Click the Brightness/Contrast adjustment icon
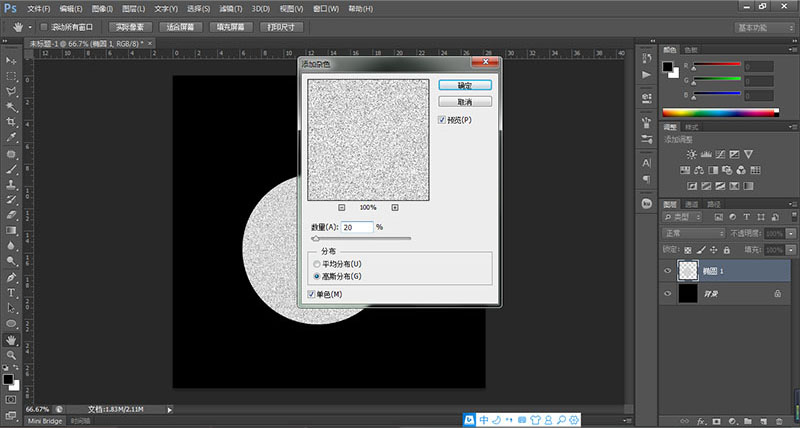The width and height of the screenshot is (800, 428). pos(690,155)
